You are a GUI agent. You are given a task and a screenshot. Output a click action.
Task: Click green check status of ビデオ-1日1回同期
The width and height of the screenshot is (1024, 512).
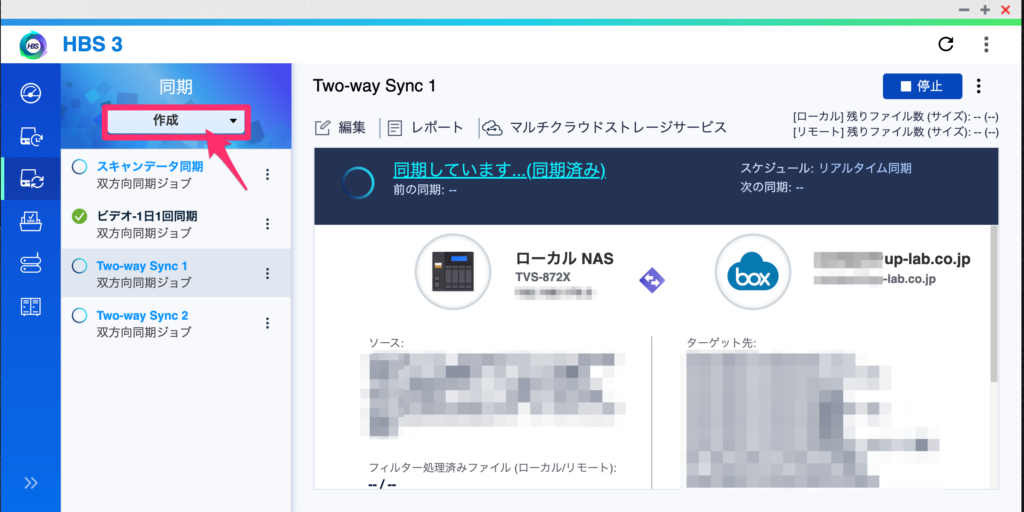coord(79,216)
